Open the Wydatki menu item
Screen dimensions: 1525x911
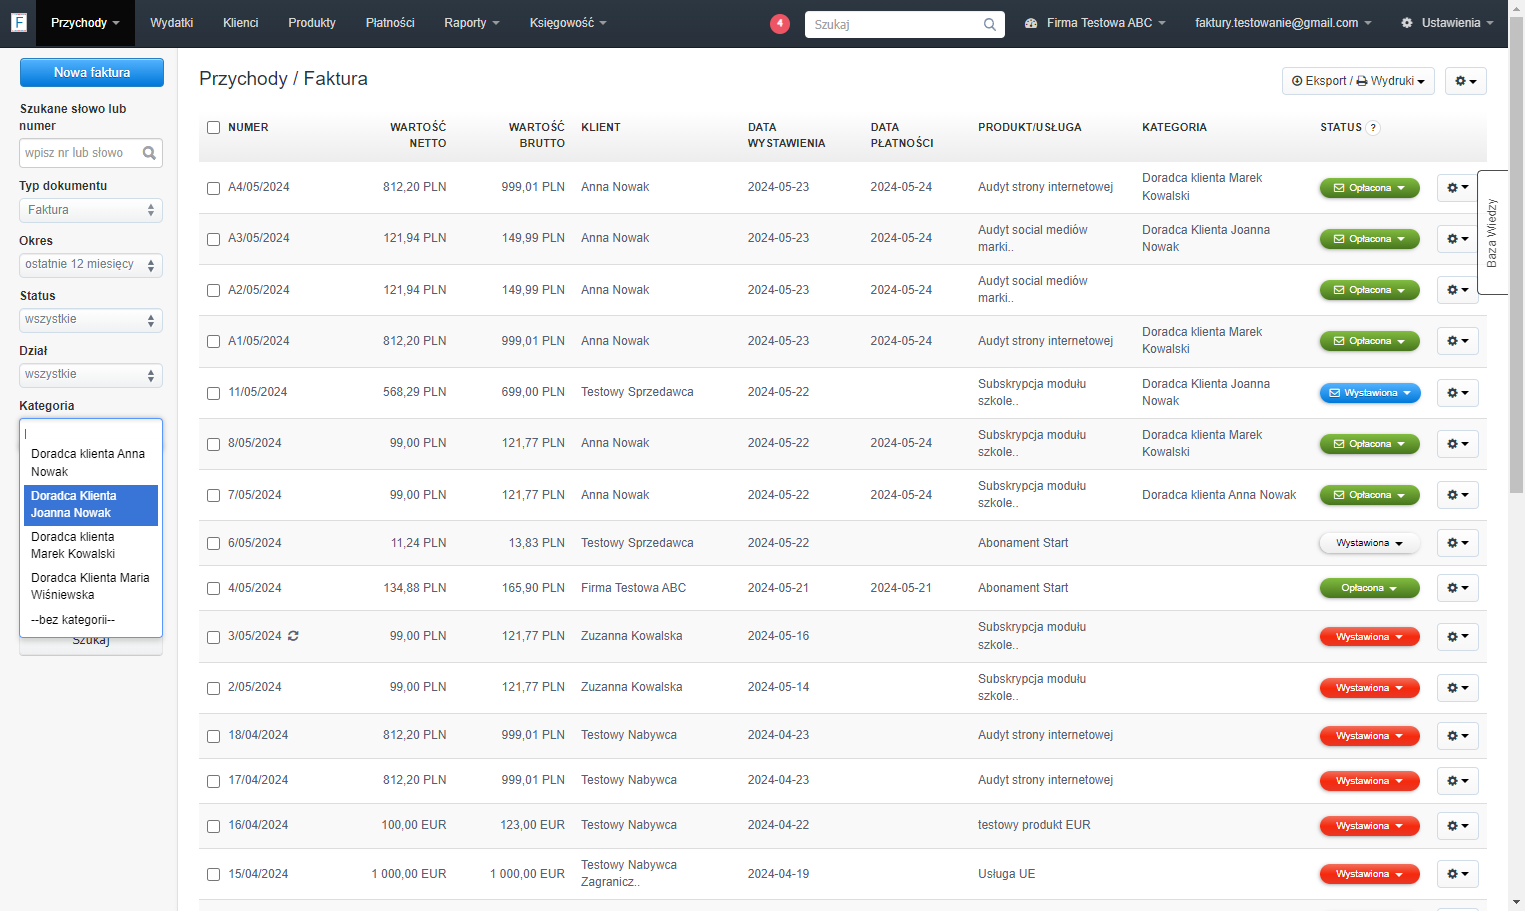pos(171,23)
